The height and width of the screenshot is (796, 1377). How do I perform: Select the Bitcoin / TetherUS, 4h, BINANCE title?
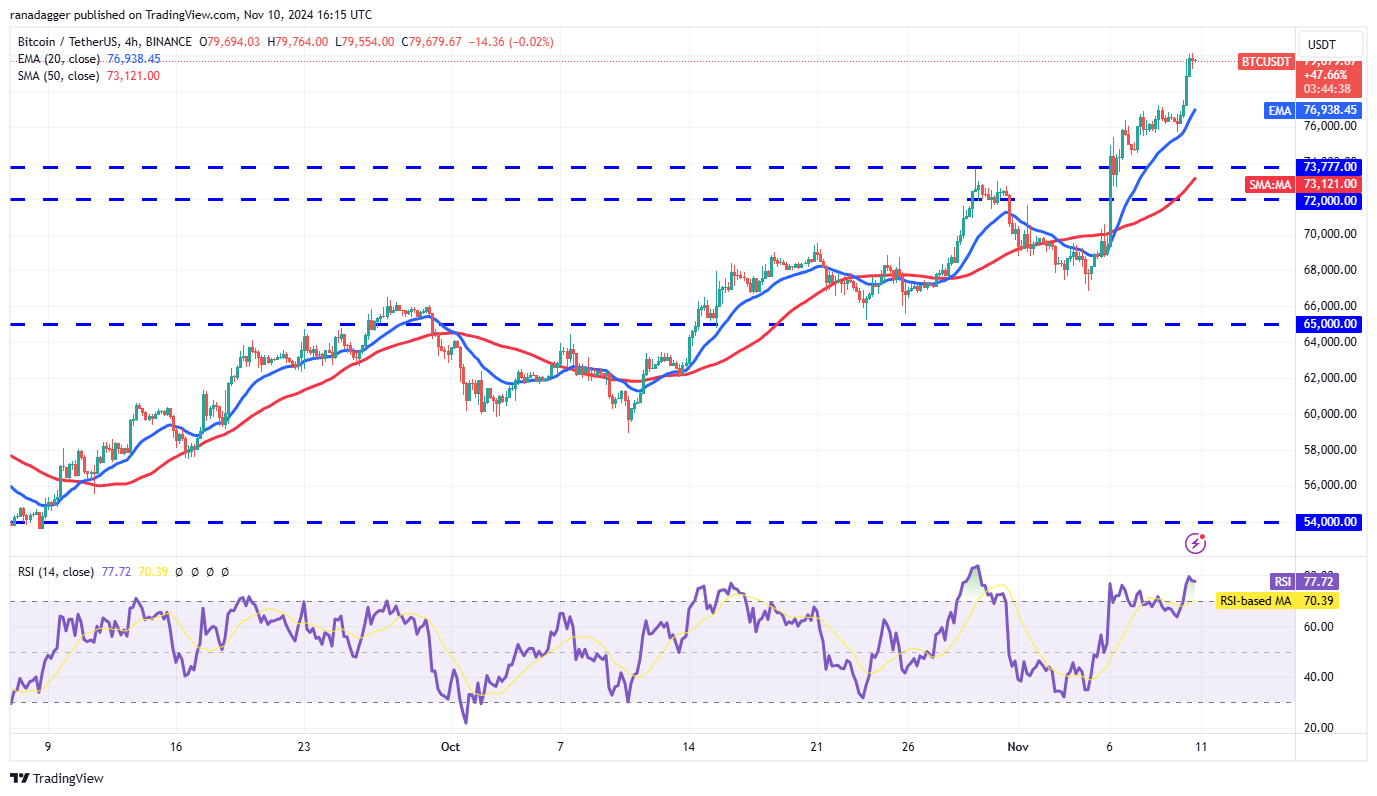[106, 42]
